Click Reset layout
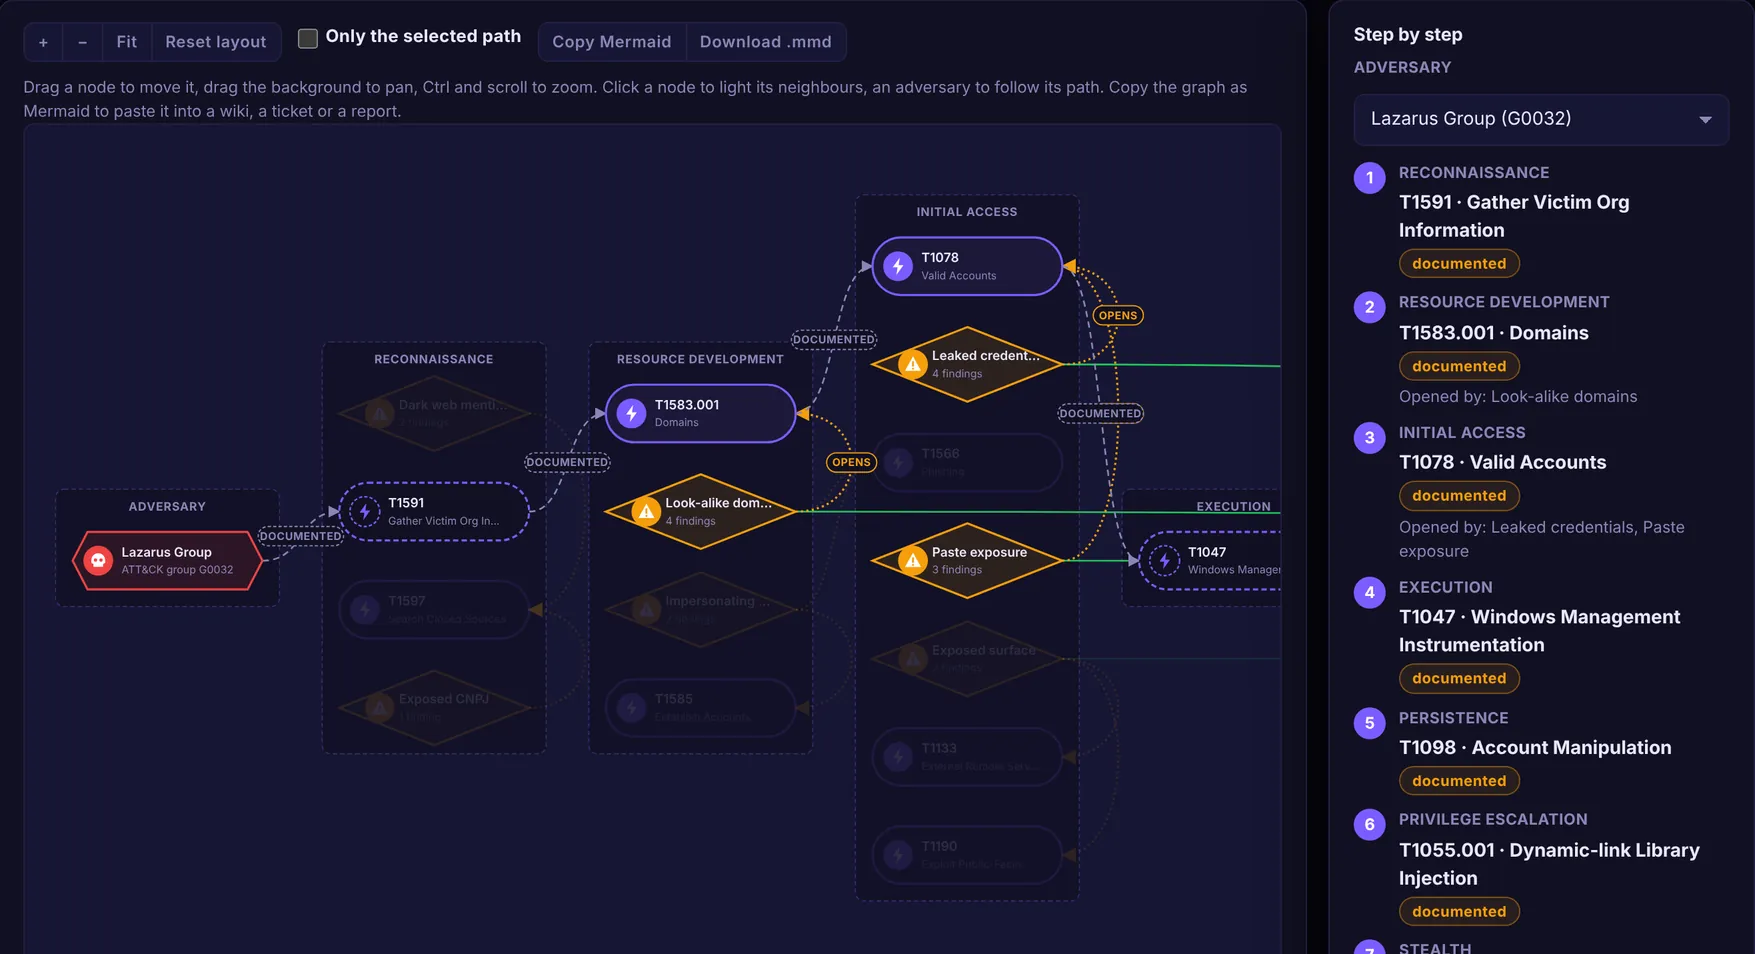Screen dimensions: 1755x954 point(216,42)
